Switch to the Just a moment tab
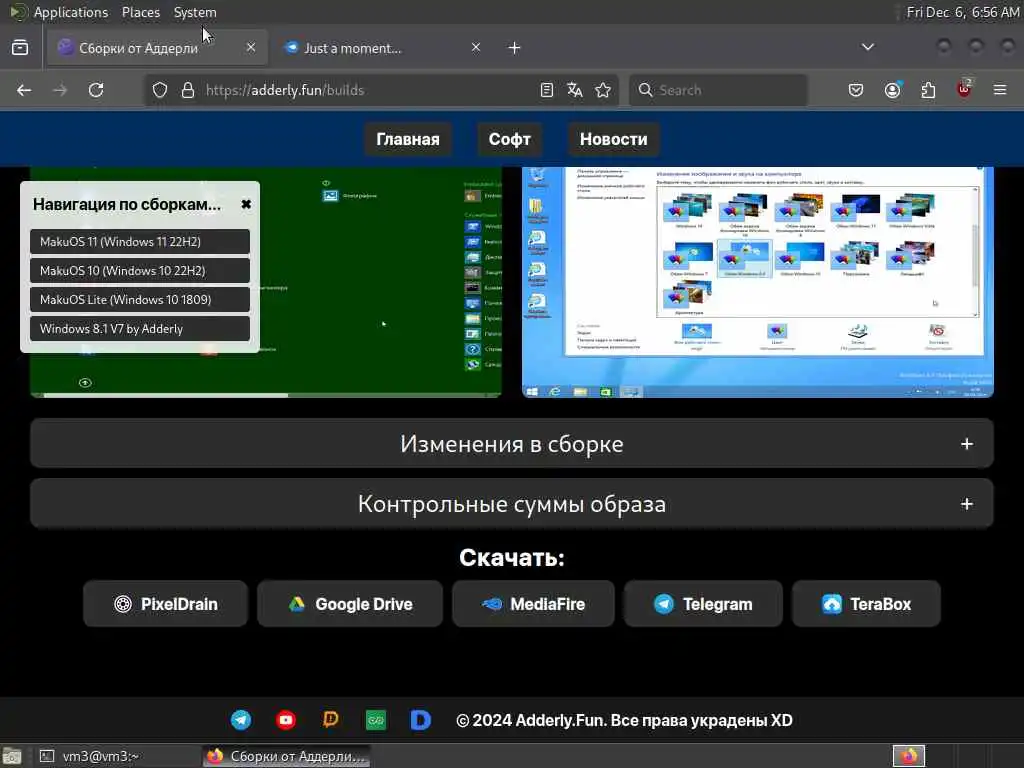The height and width of the screenshot is (768, 1024). click(x=382, y=48)
